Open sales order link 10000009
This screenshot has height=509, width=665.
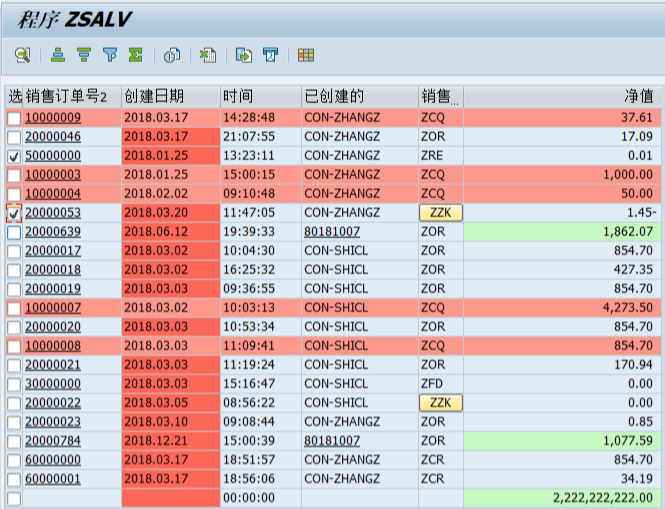pos(53,117)
